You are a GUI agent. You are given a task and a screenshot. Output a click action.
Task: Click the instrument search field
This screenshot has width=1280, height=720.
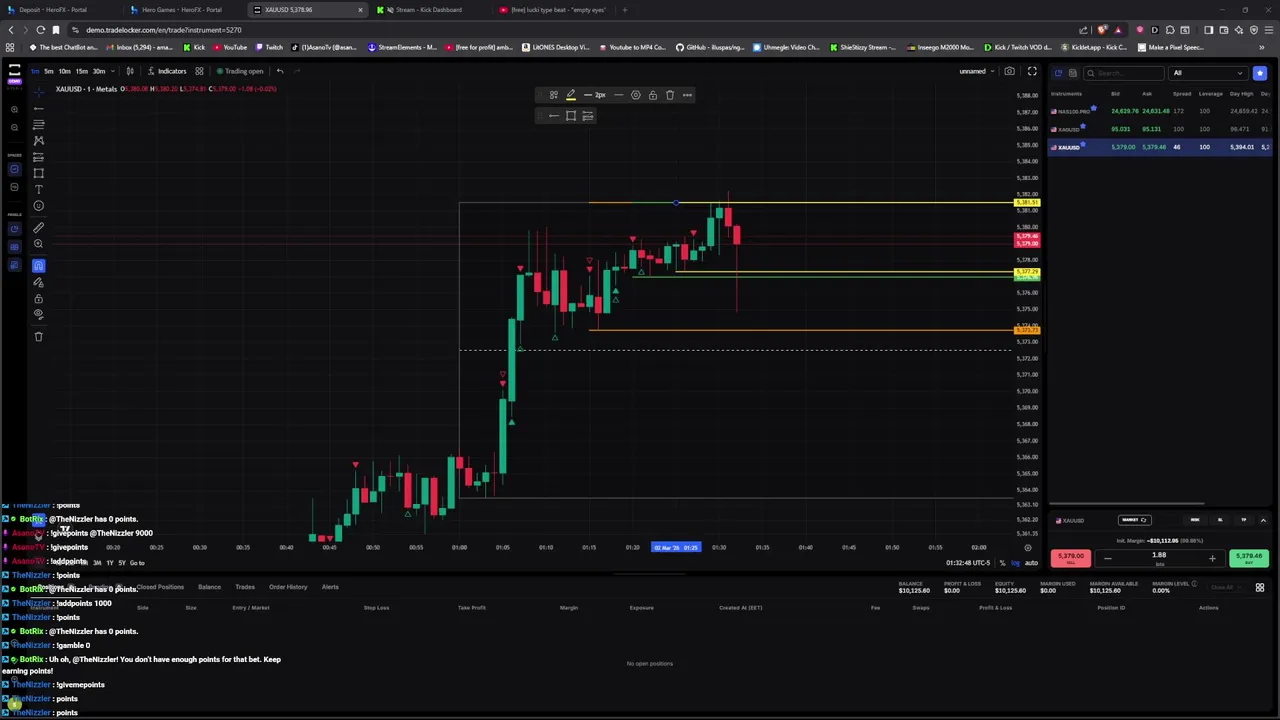point(1125,73)
